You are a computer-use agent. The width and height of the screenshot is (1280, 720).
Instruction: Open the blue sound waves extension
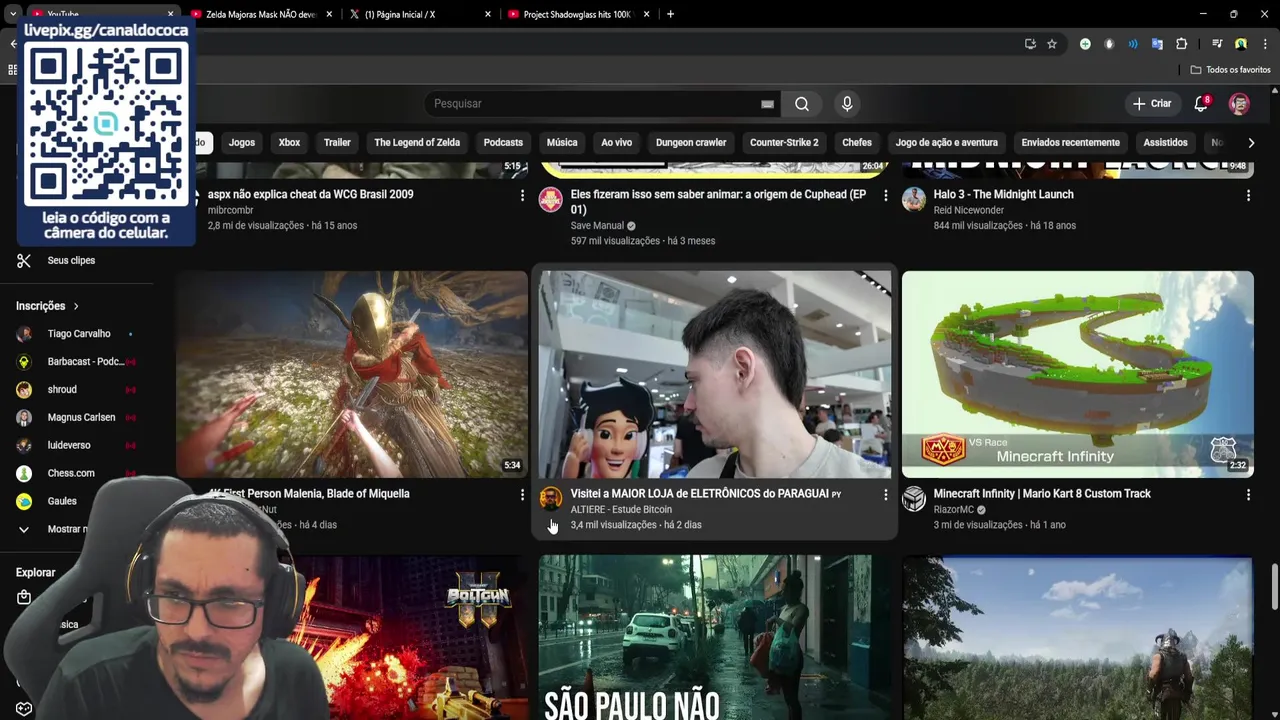point(1133,44)
